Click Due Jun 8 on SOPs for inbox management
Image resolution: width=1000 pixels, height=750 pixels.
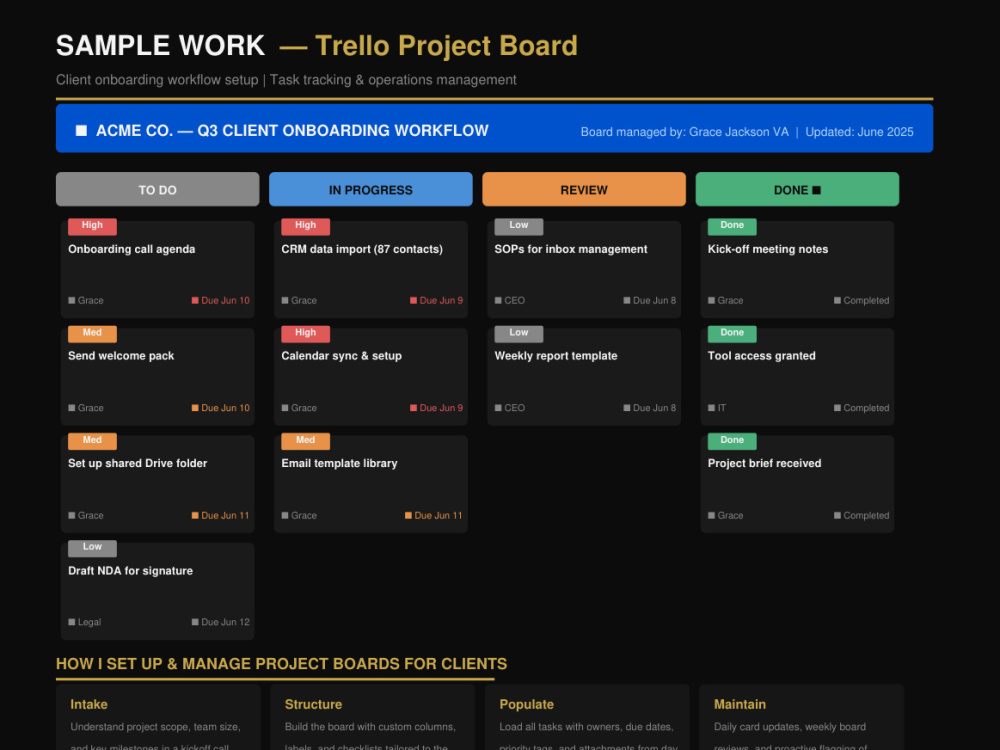point(650,300)
